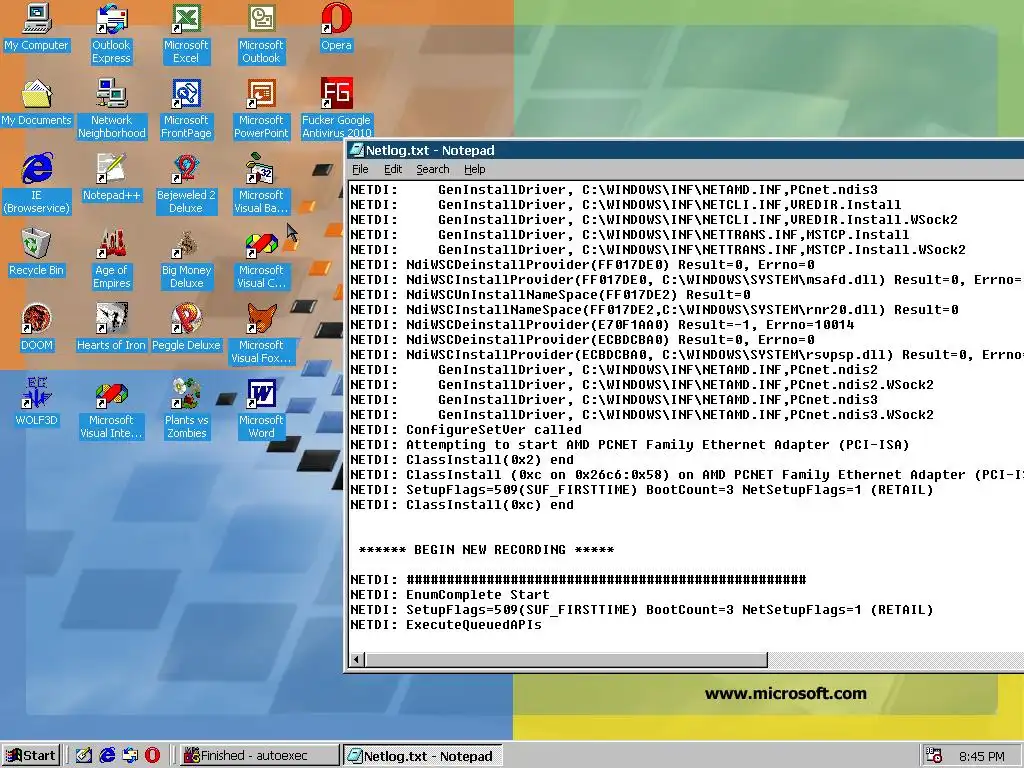Open the Help menu in Notepad
This screenshot has width=1024, height=768.
point(475,169)
